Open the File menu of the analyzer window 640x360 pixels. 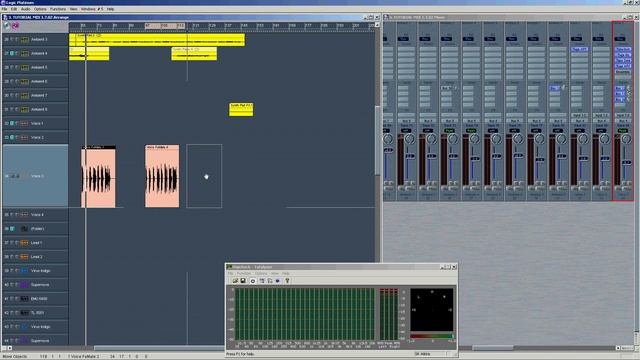pyautogui.click(x=230, y=273)
